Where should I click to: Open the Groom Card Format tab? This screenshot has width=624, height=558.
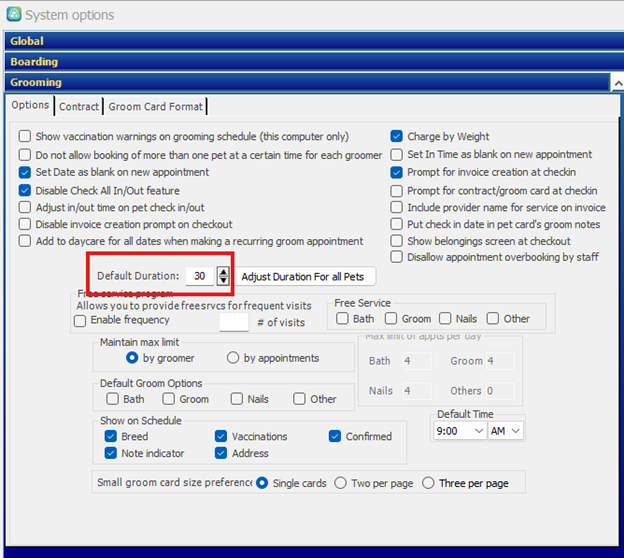[156, 106]
